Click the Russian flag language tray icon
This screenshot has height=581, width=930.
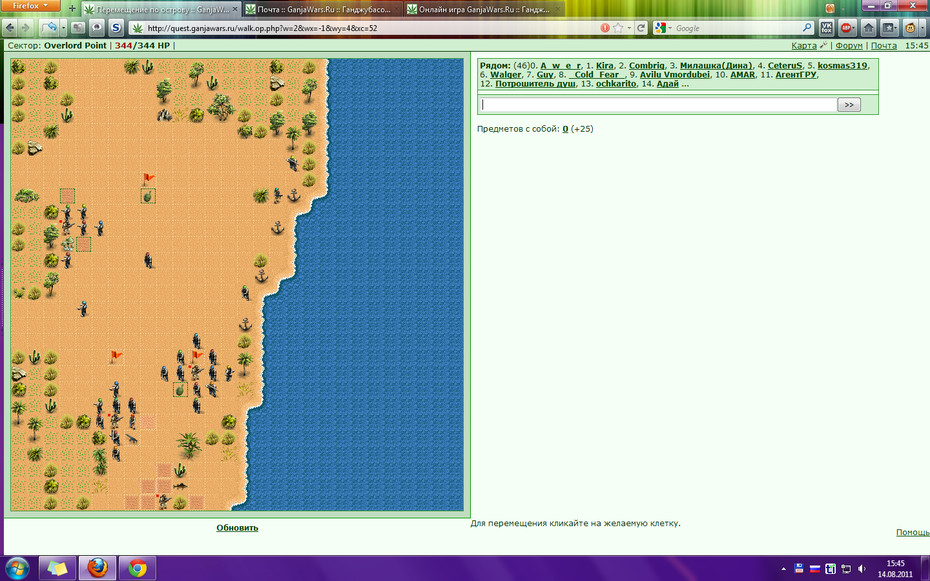[x=815, y=569]
